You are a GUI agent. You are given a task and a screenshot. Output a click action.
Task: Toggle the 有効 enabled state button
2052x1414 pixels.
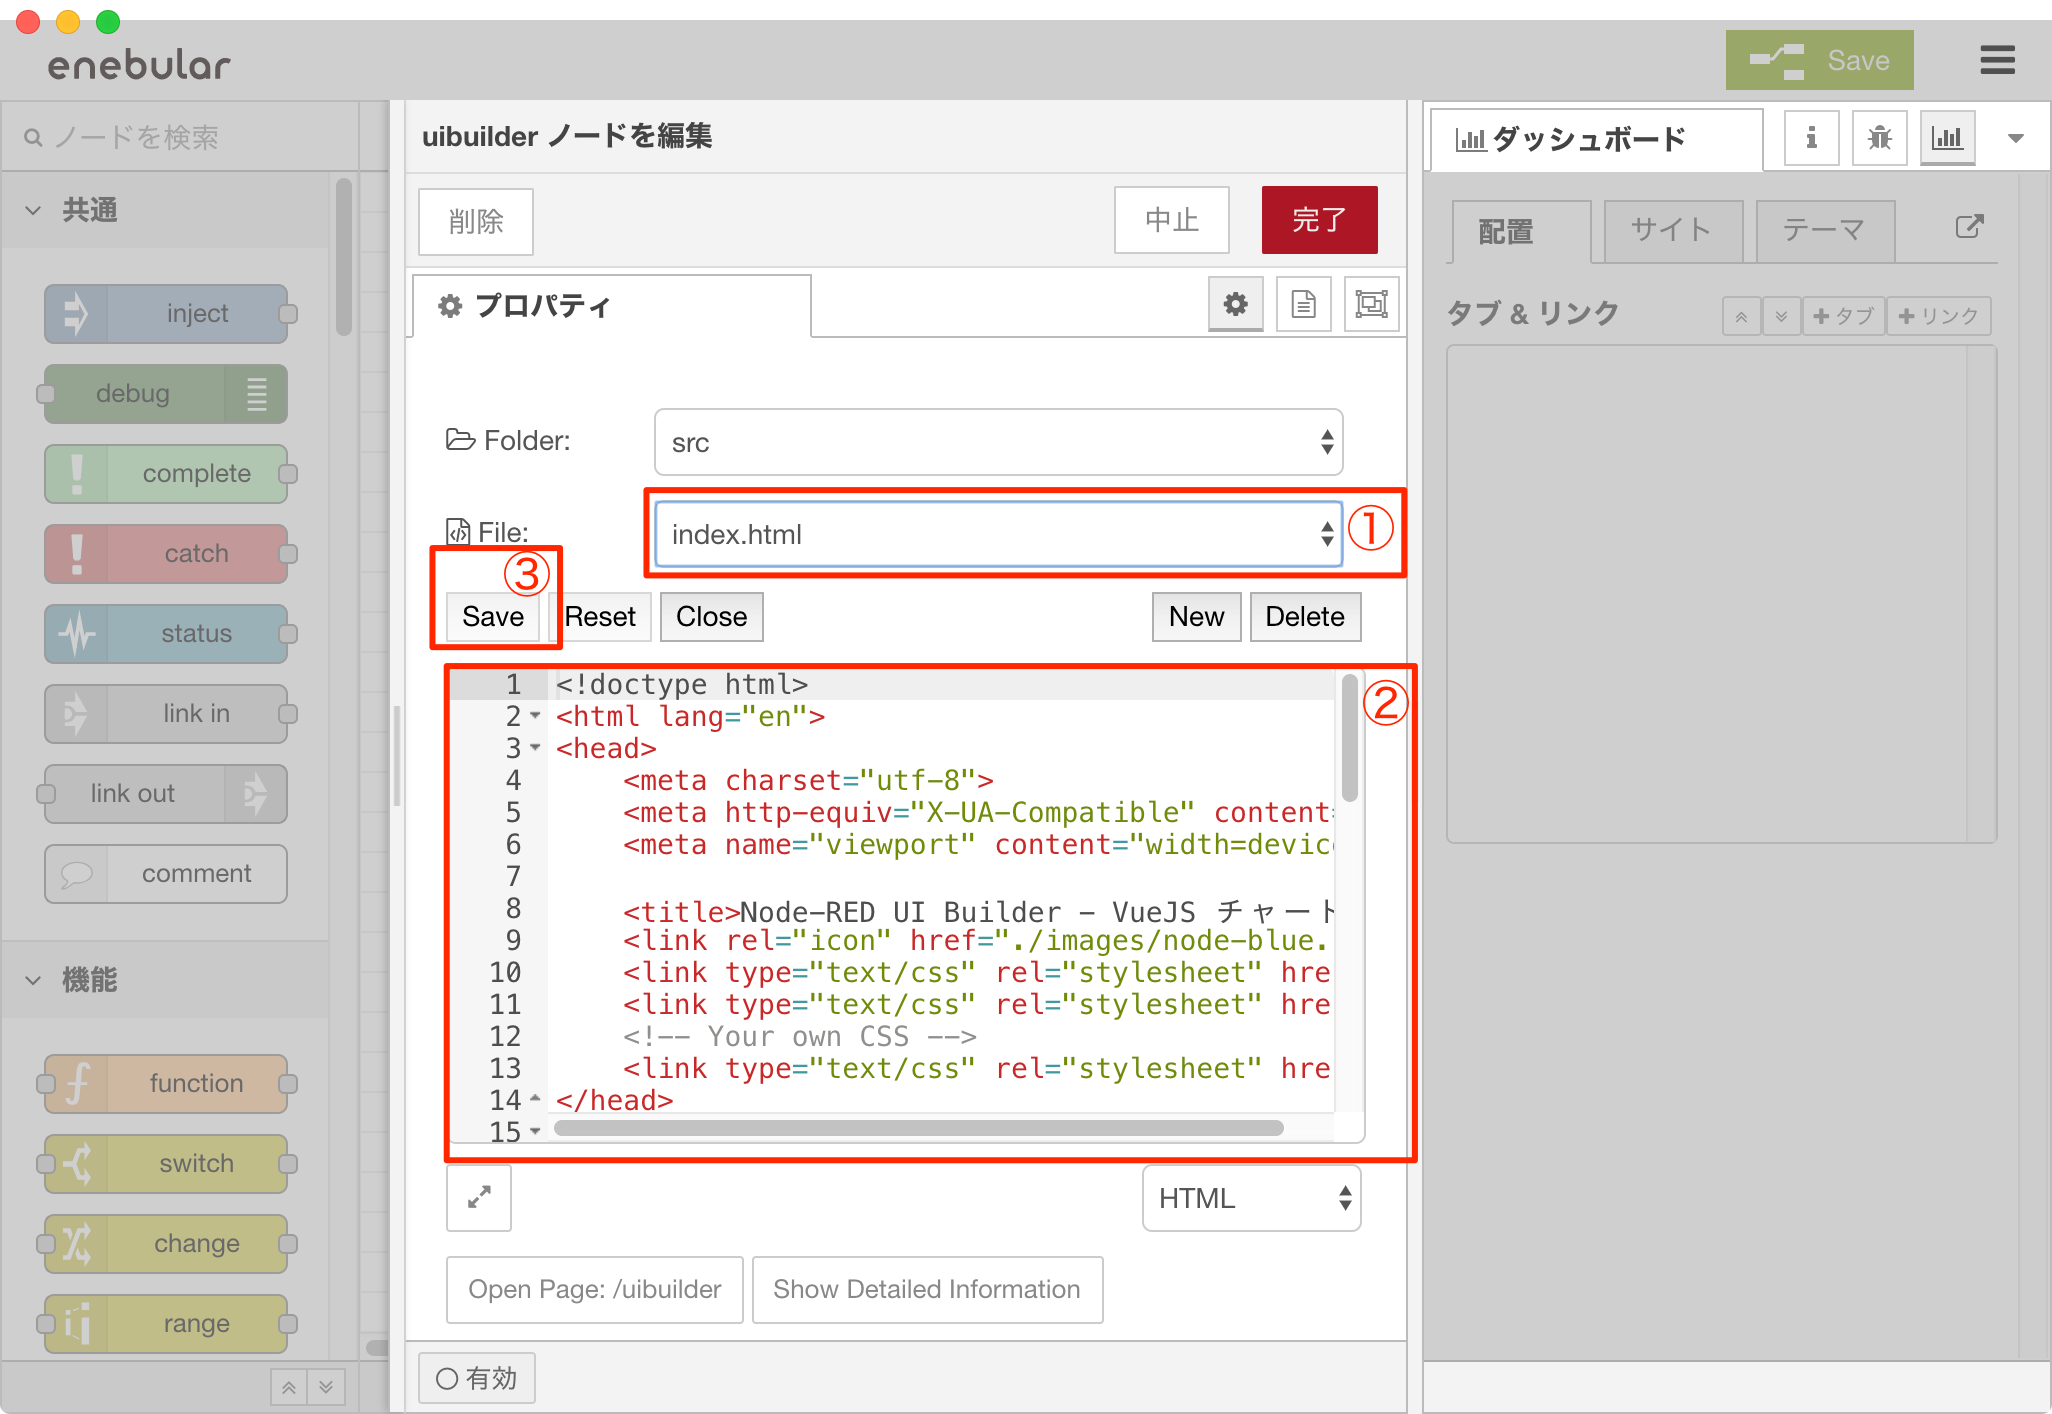(477, 1378)
